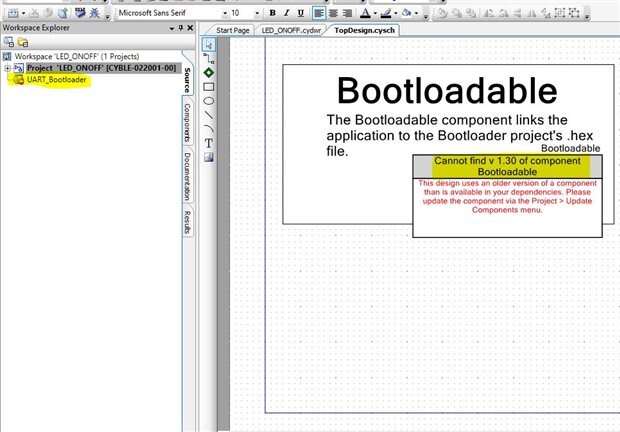
Task: Toggle italic text formatting
Action: [x=286, y=13]
